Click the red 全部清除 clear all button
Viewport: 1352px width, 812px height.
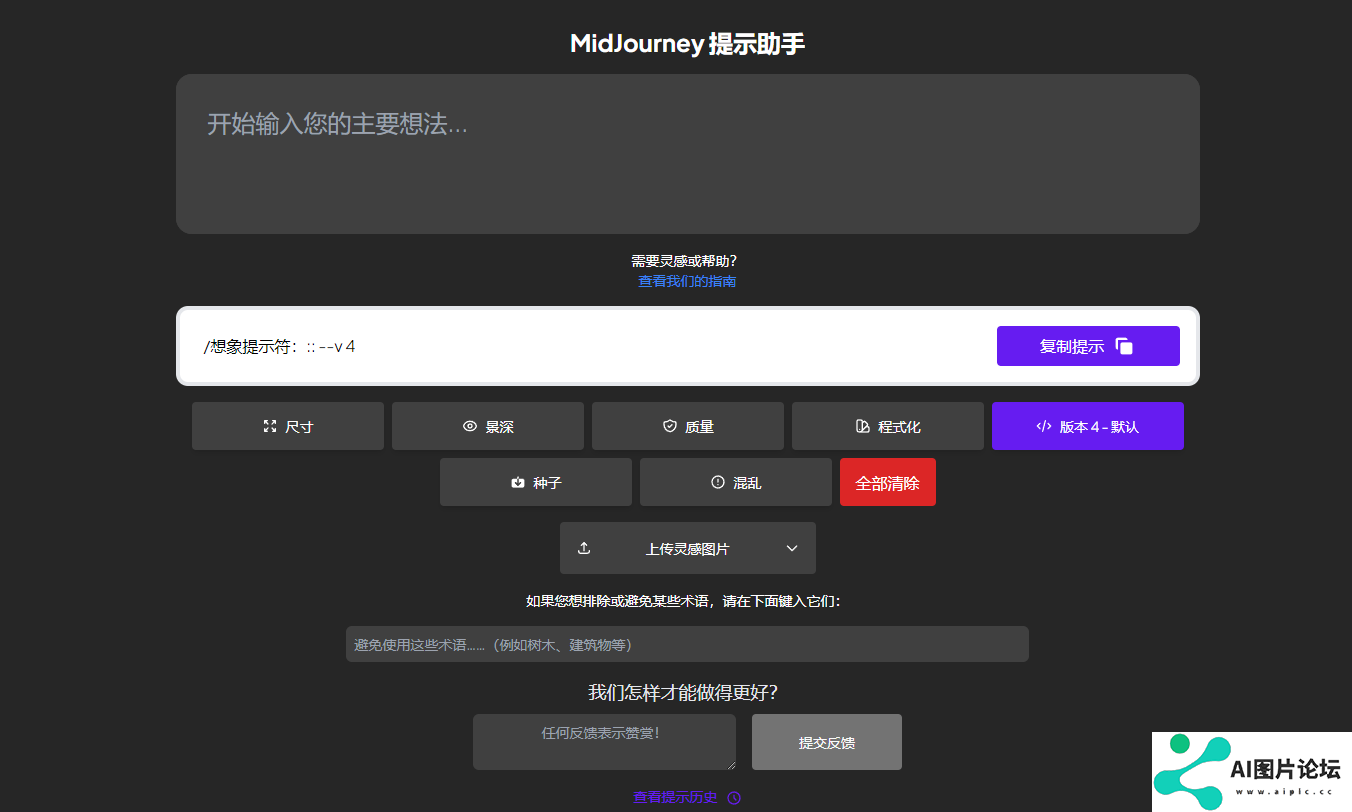[x=888, y=482]
